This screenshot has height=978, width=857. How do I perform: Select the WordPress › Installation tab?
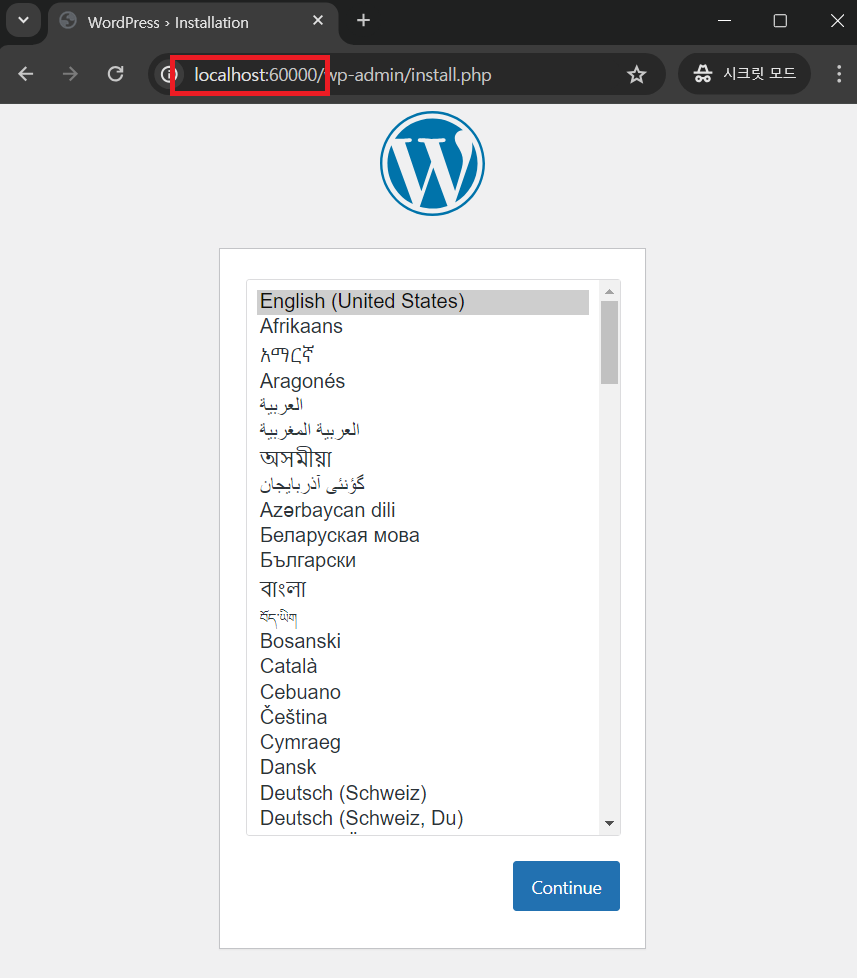193,22
